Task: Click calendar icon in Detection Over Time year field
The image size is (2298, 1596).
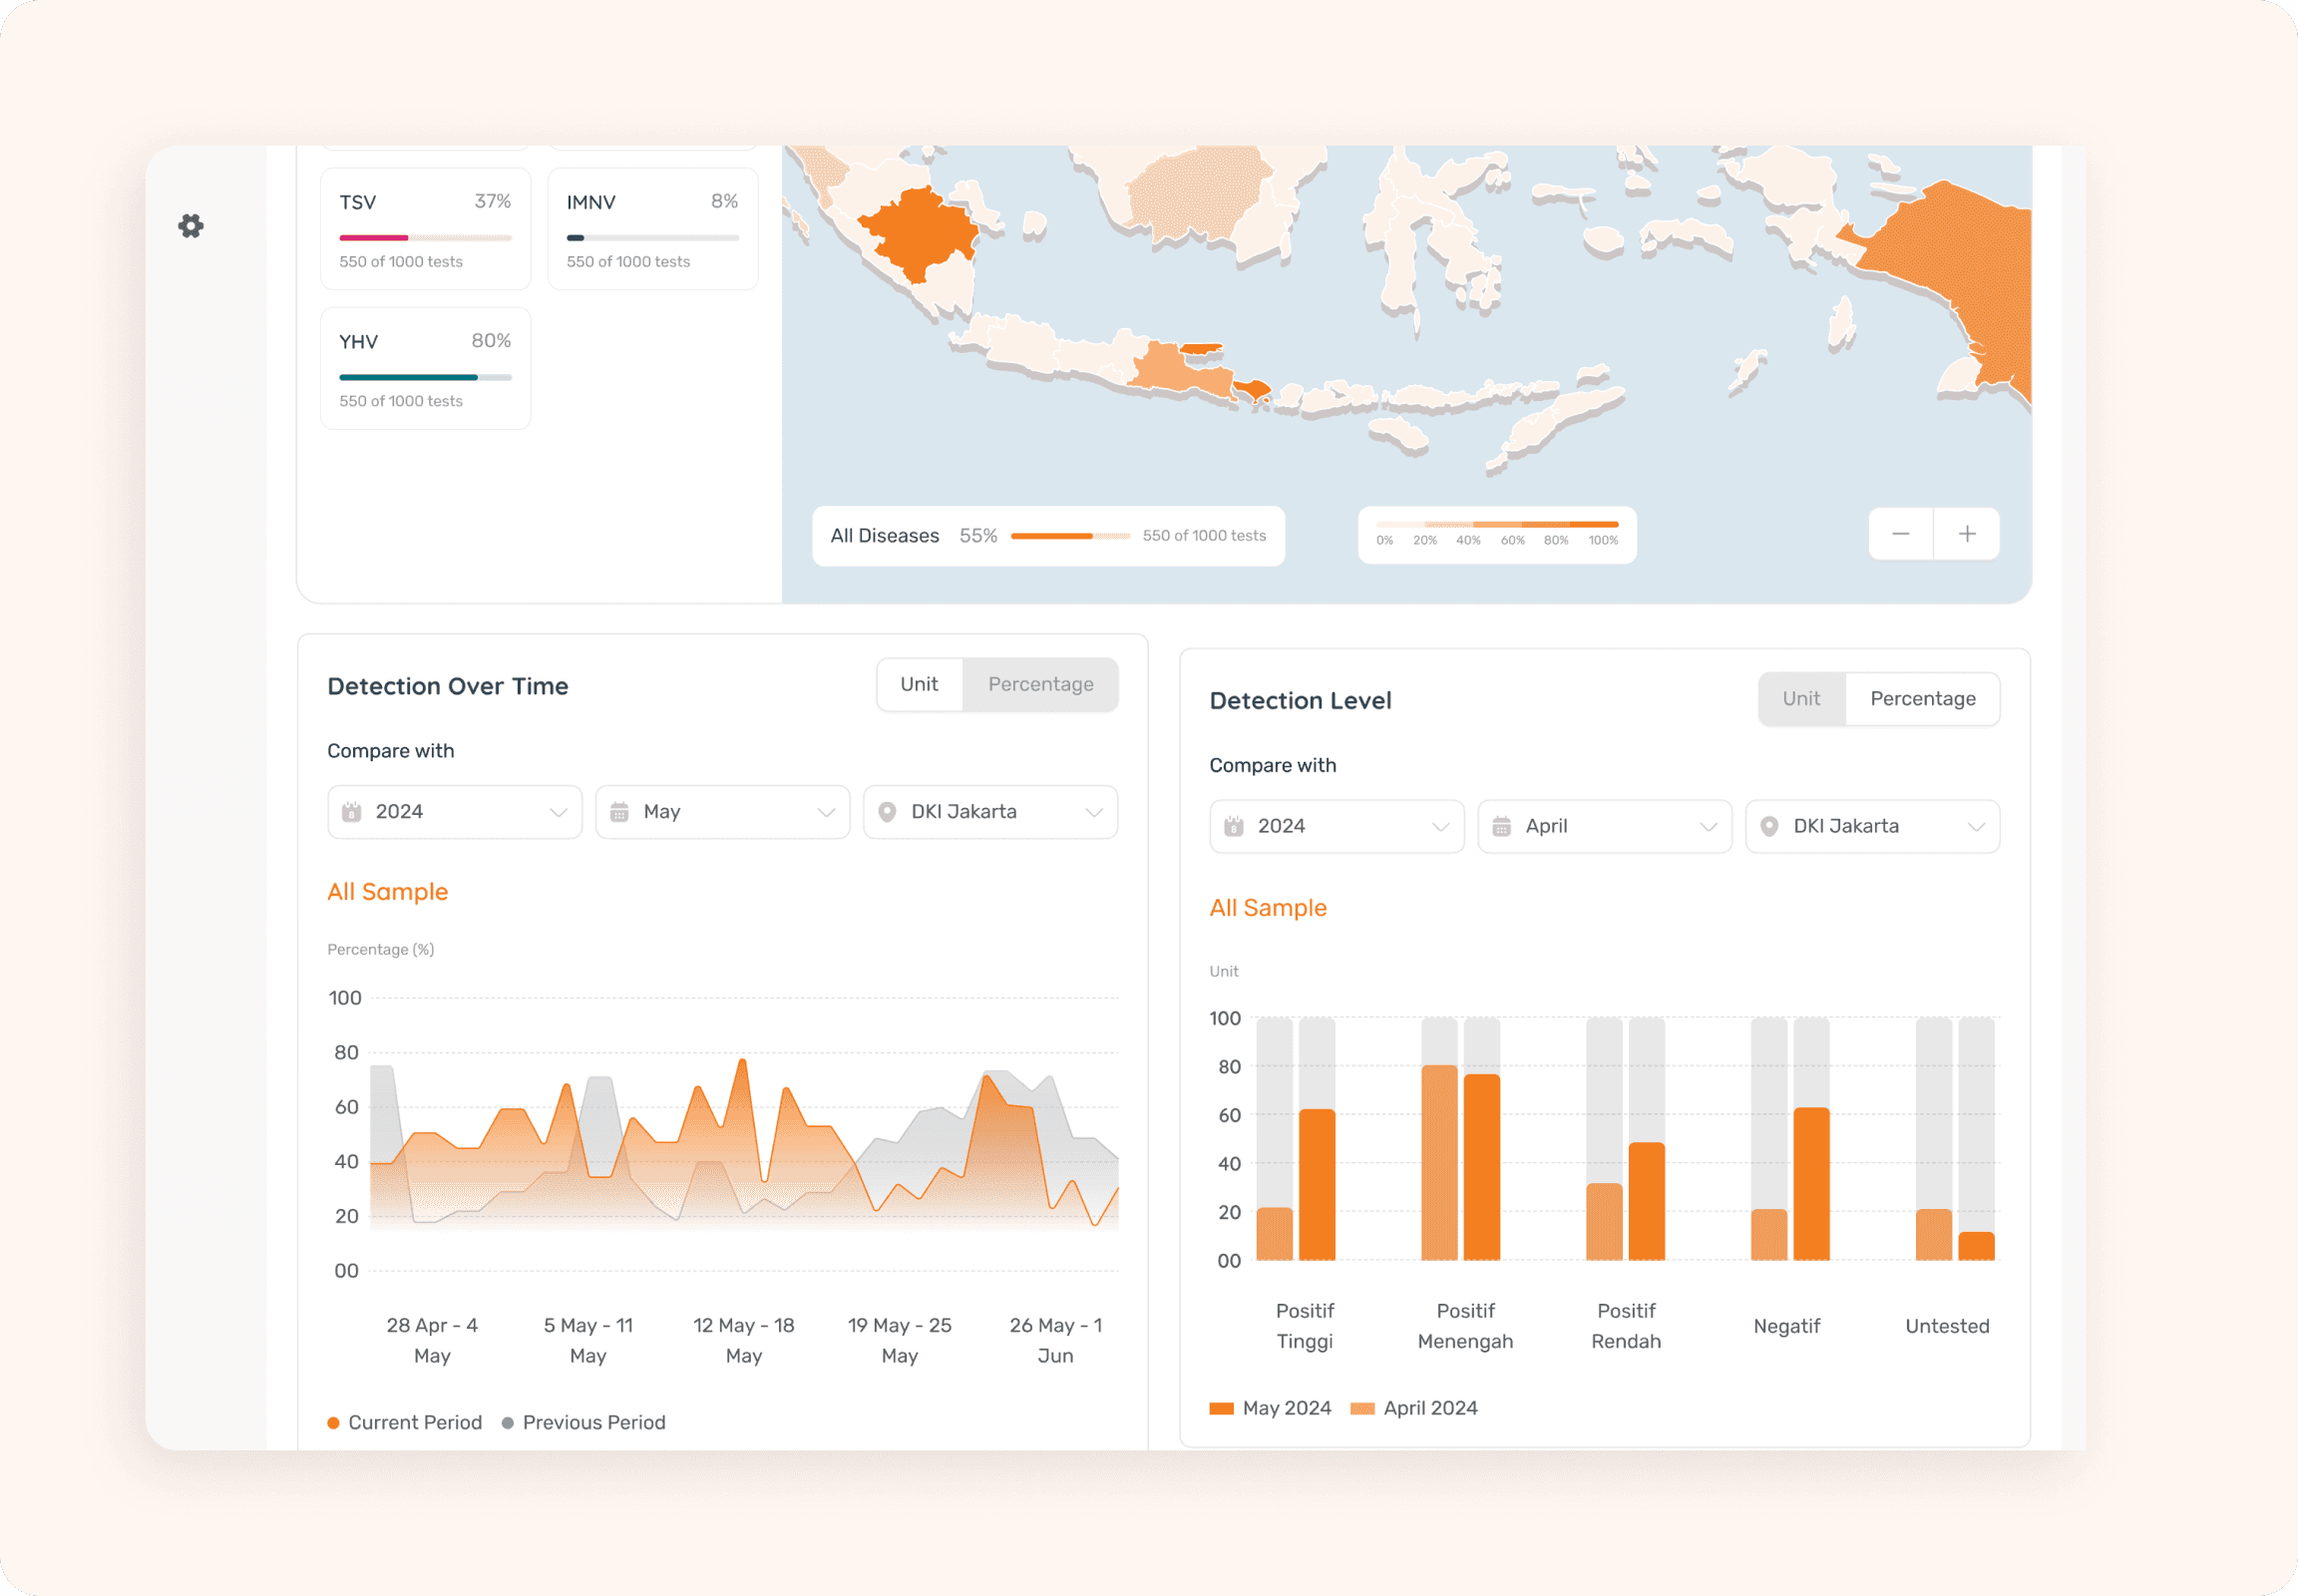Action: [352, 812]
